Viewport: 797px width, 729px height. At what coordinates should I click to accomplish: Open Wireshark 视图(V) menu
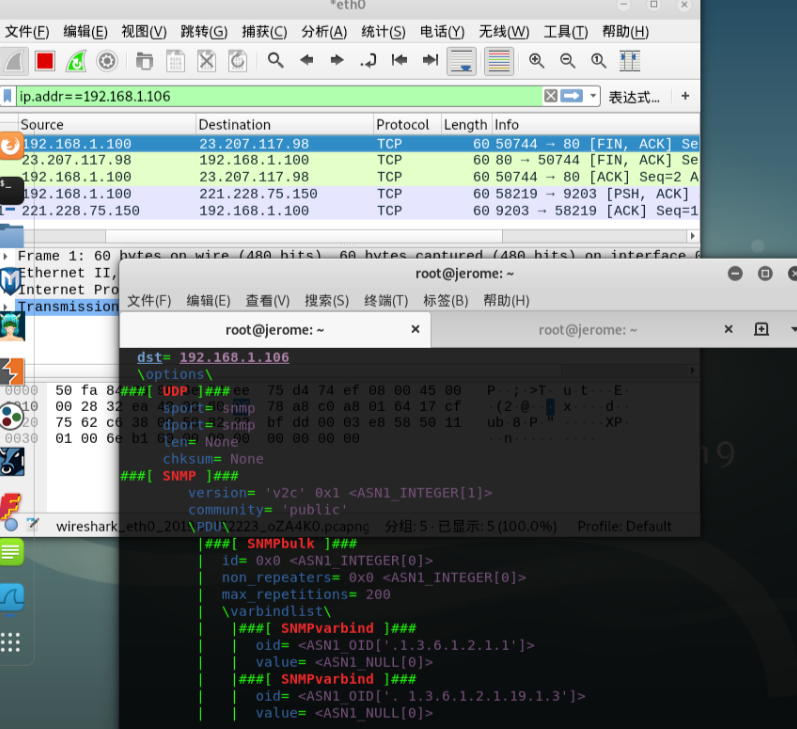click(144, 32)
